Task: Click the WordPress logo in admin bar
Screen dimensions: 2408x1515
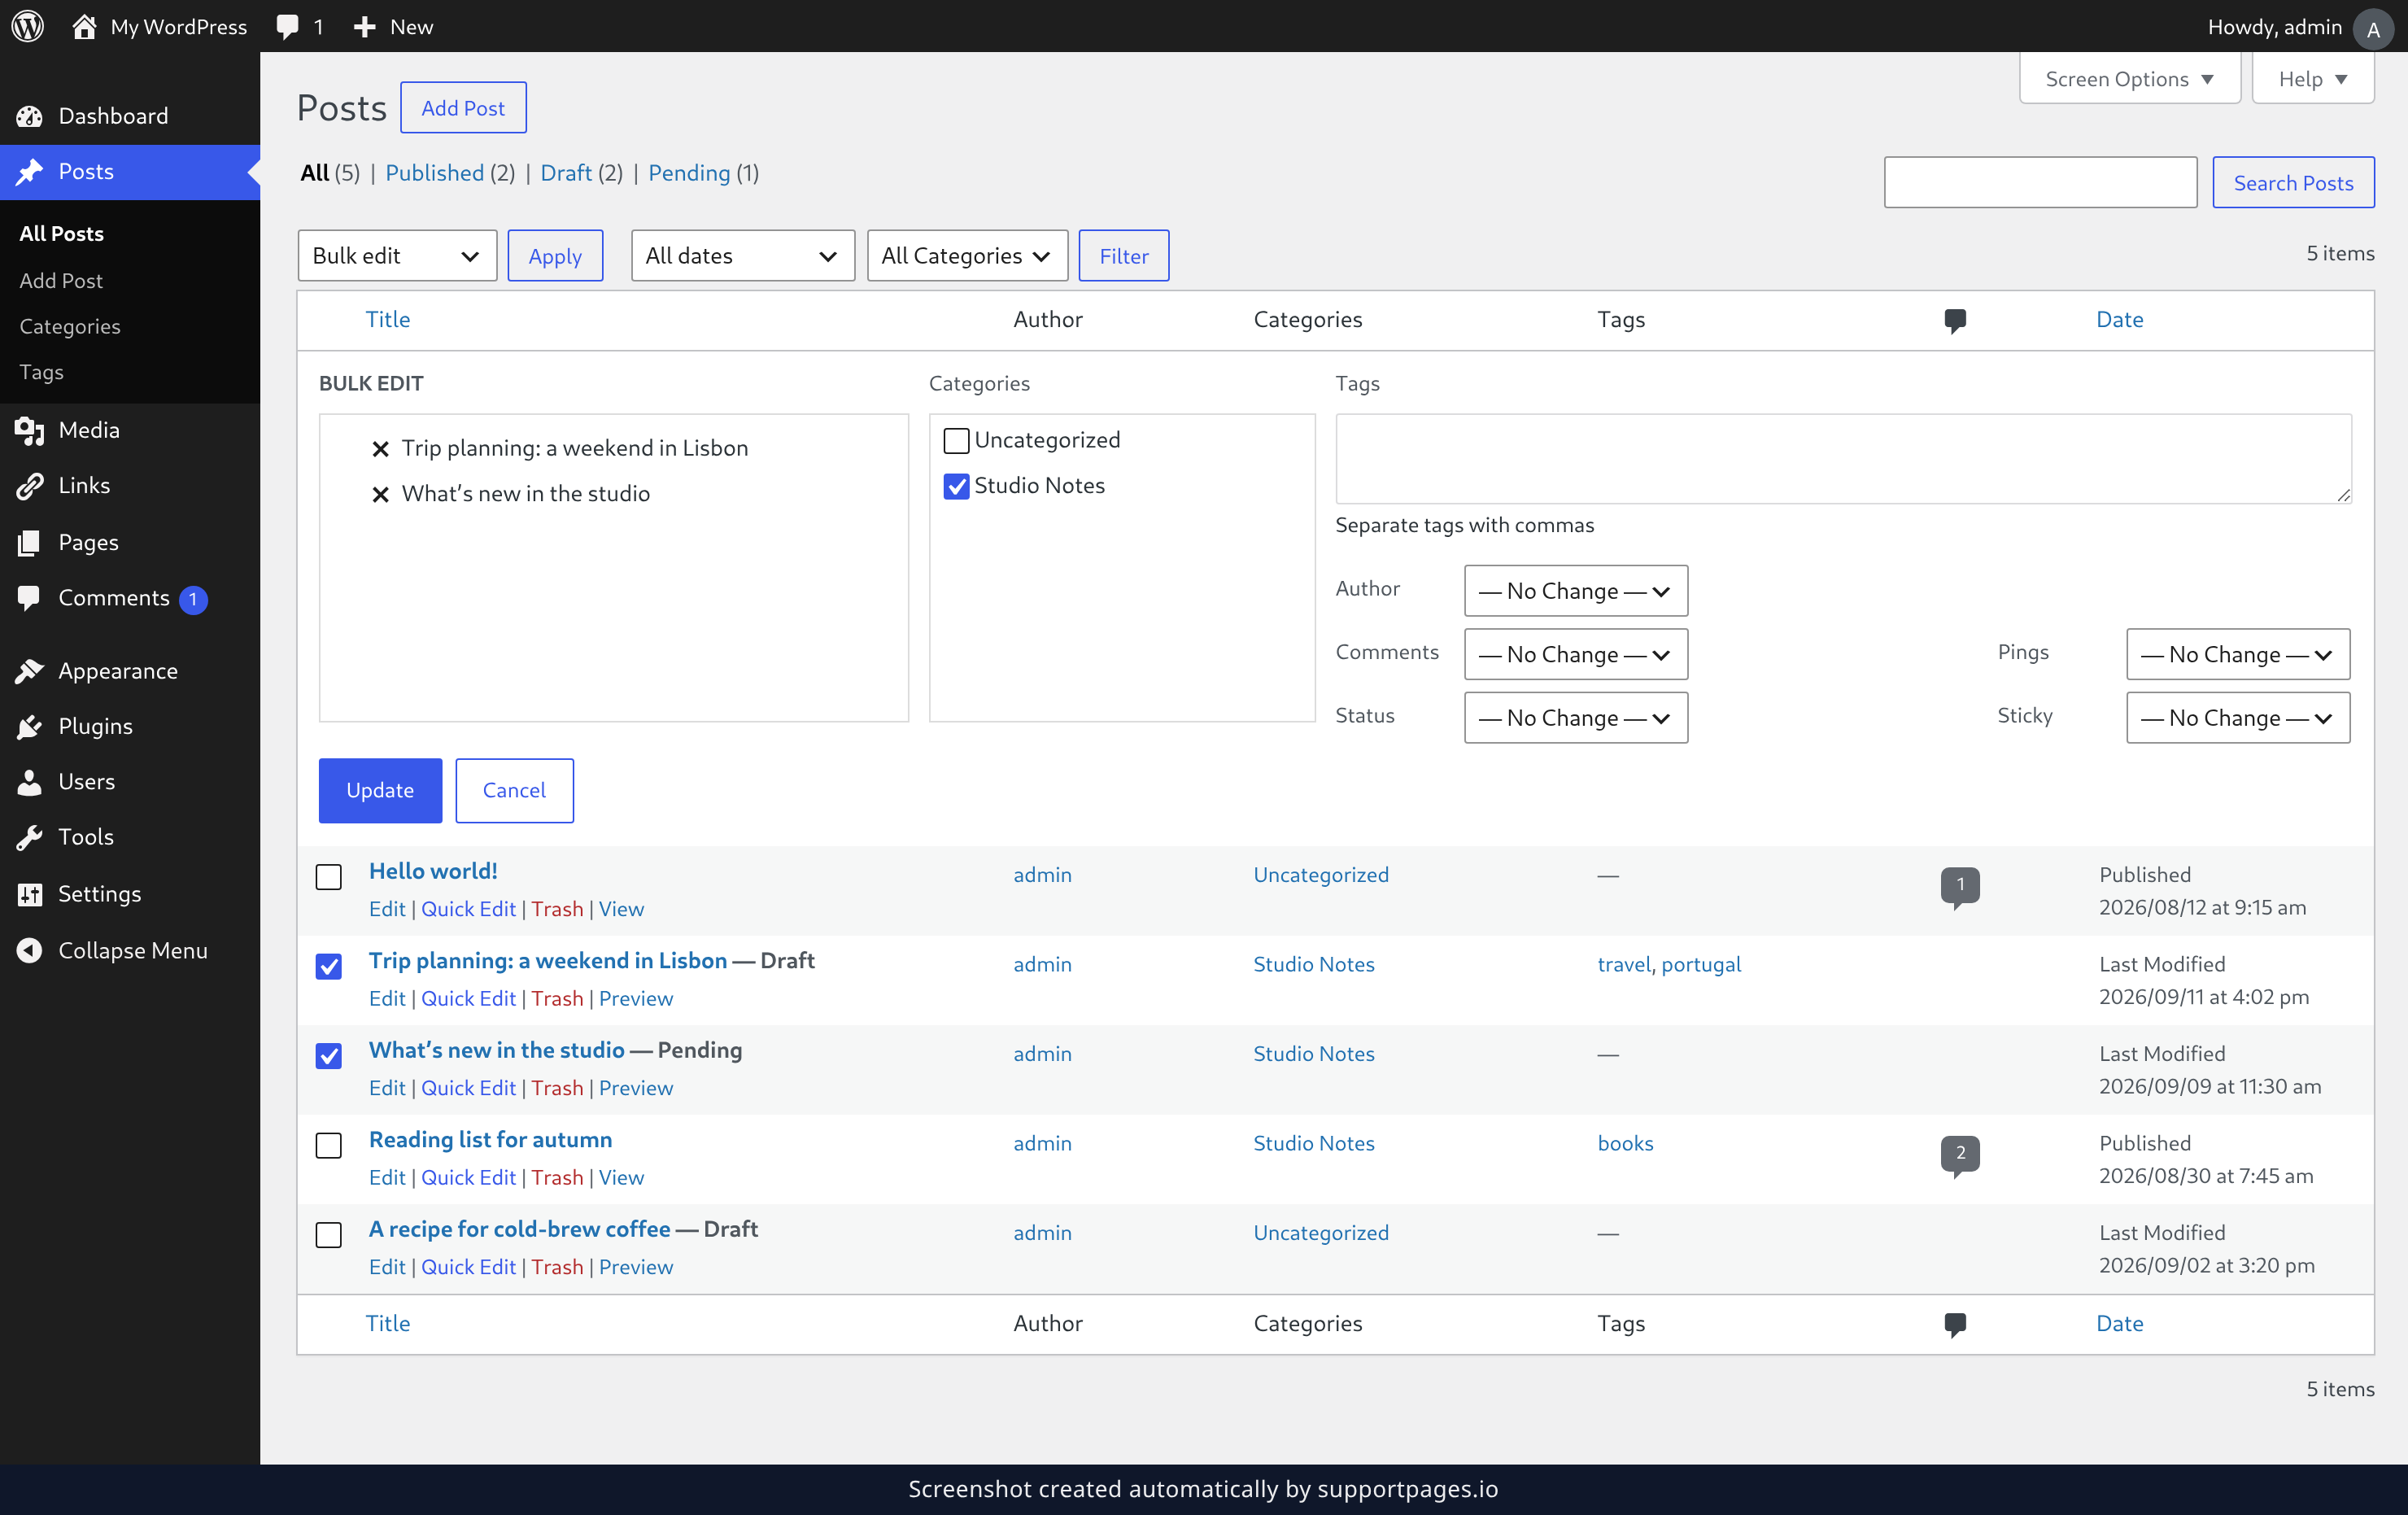Action: pyautogui.click(x=28, y=26)
